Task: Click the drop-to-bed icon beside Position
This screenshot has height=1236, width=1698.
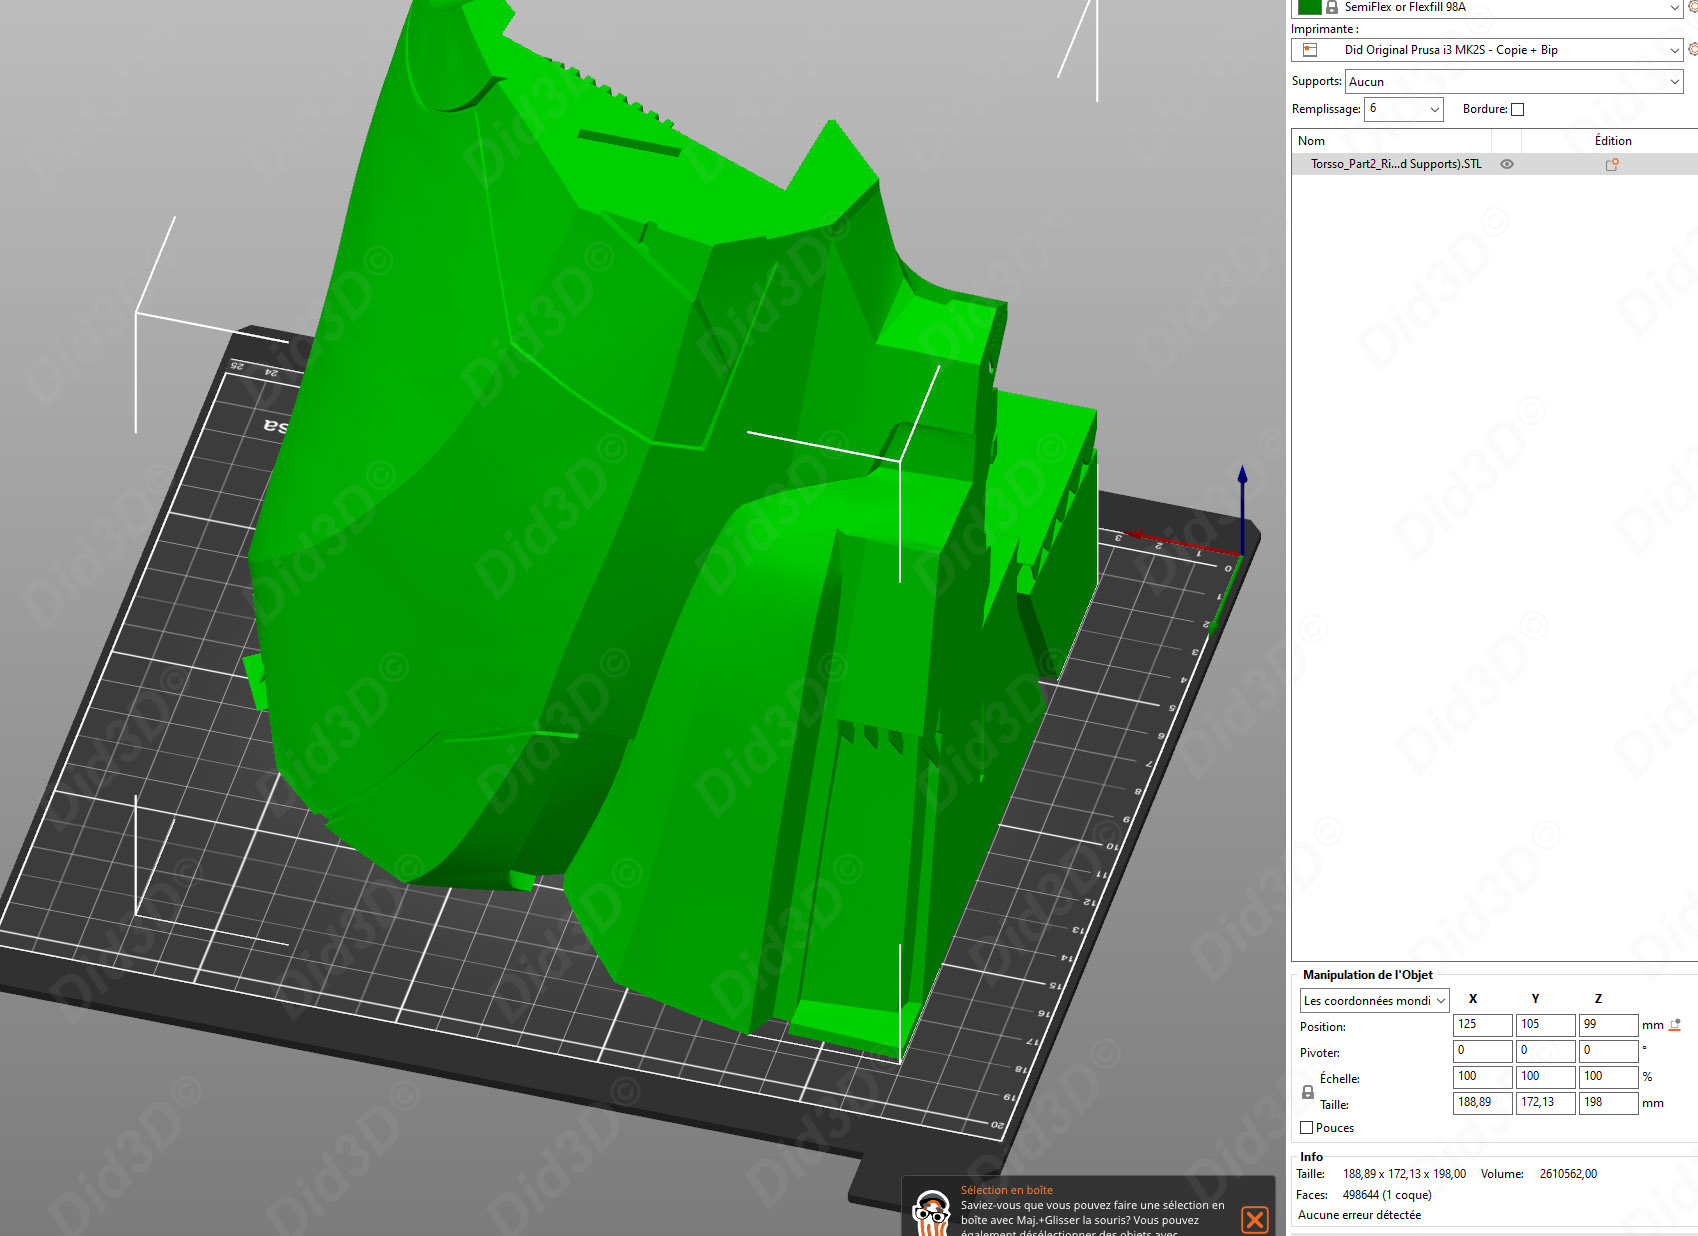Action: pos(1675,1025)
